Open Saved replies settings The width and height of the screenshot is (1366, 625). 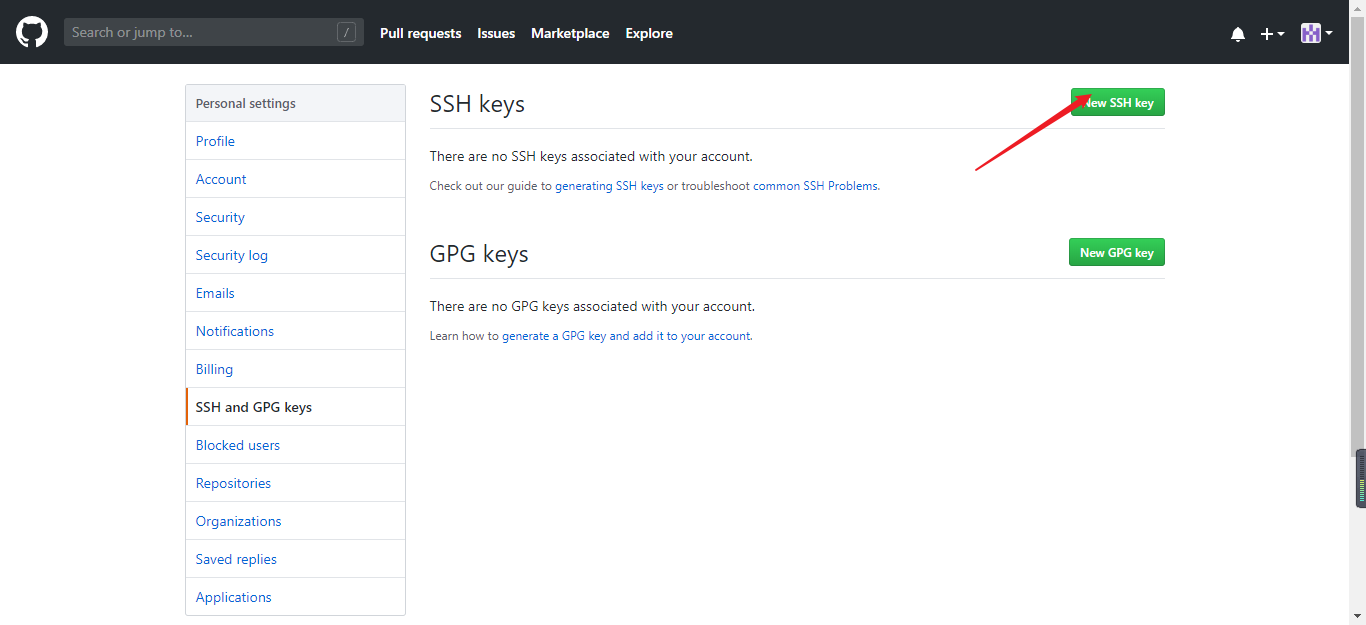[x=296, y=559]
